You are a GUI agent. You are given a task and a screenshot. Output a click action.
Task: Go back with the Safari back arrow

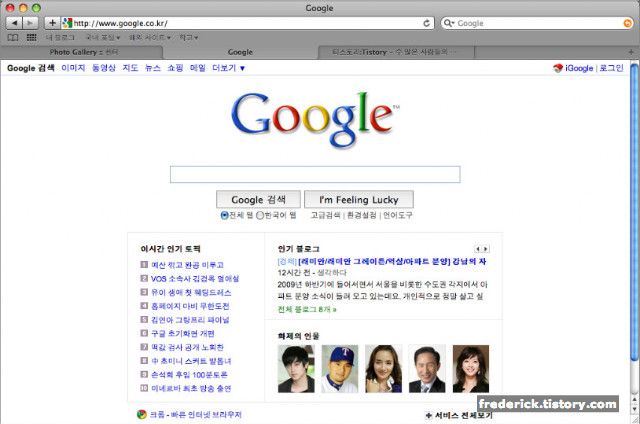(x=14, y=23)
